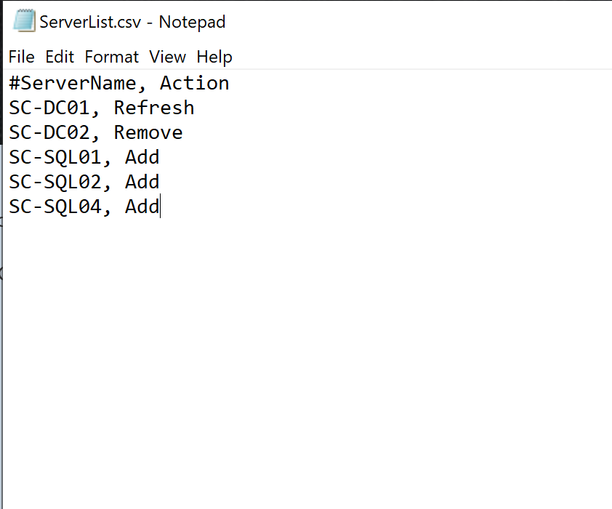Viewport: 612px width, 509px height.
Task: Click the word Remove
Action: pos(147,133)
